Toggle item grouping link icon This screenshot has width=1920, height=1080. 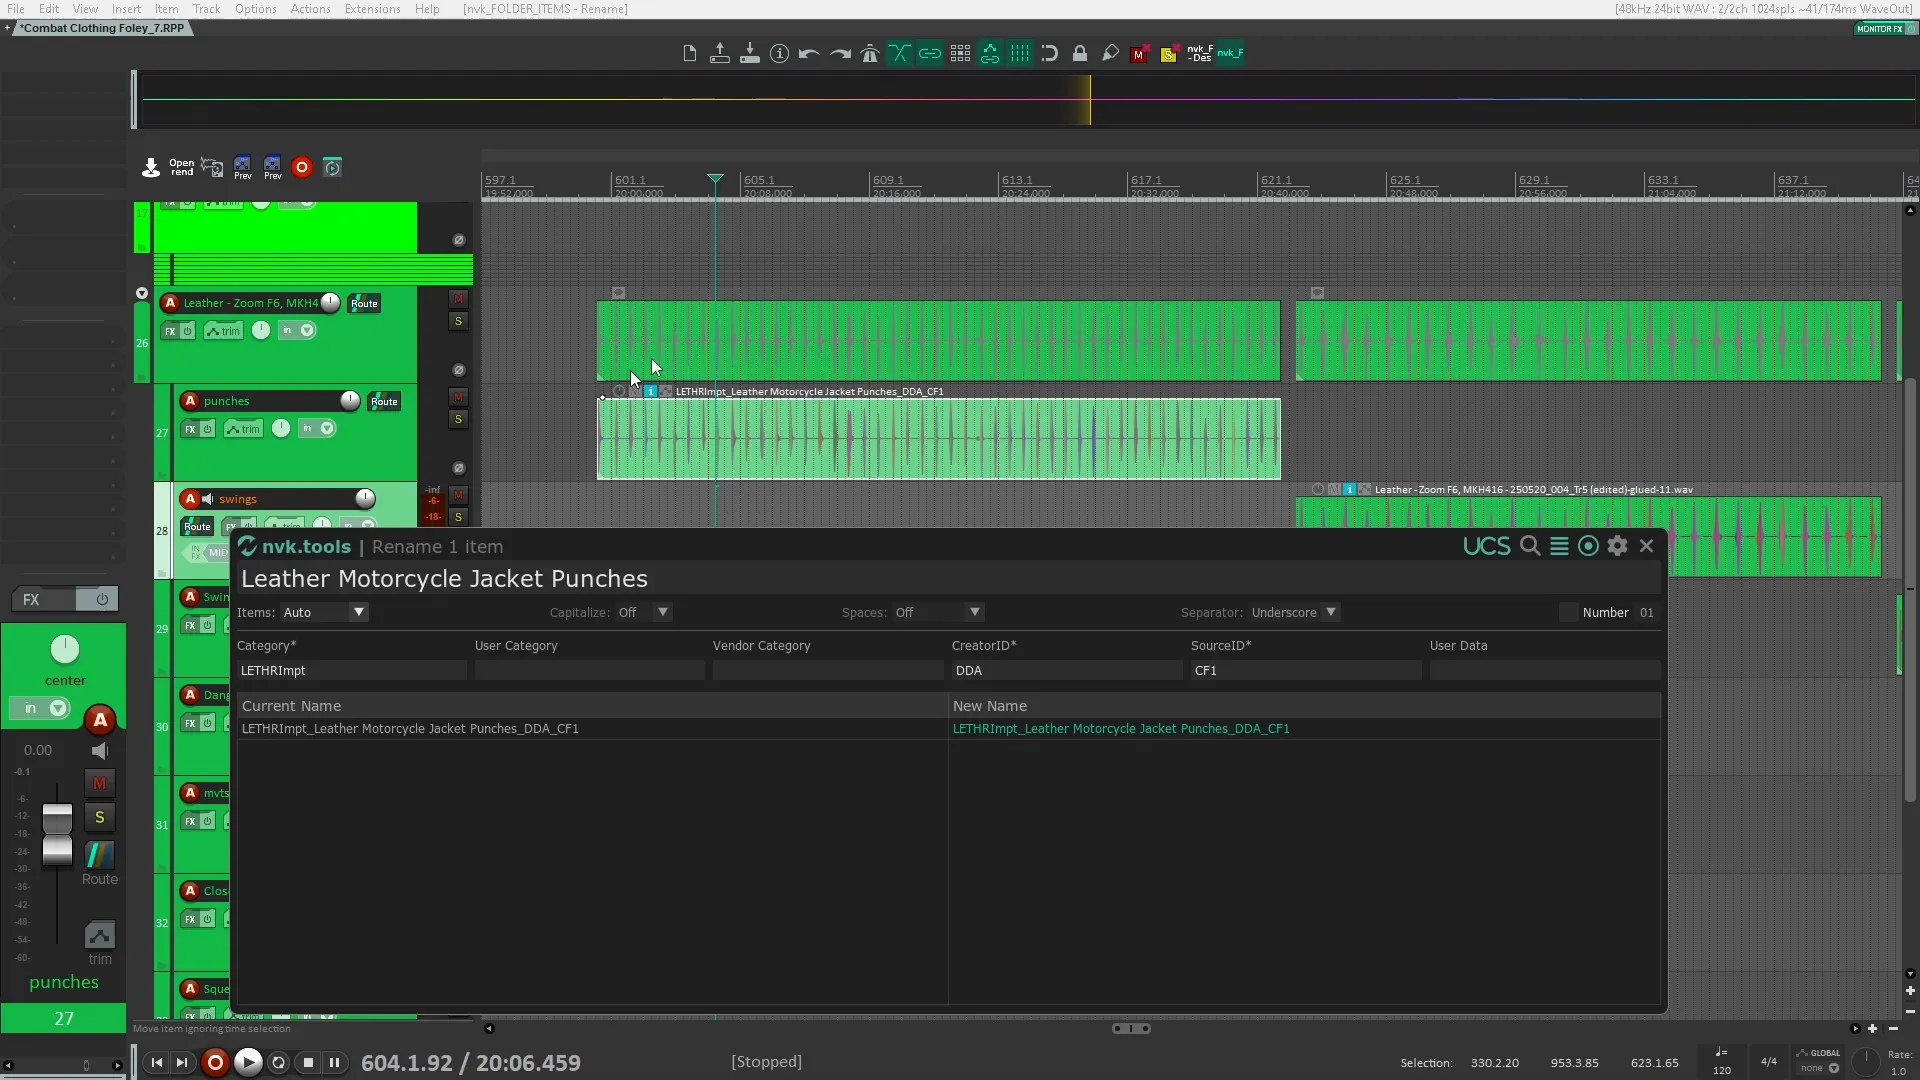(x=930, y=54)
